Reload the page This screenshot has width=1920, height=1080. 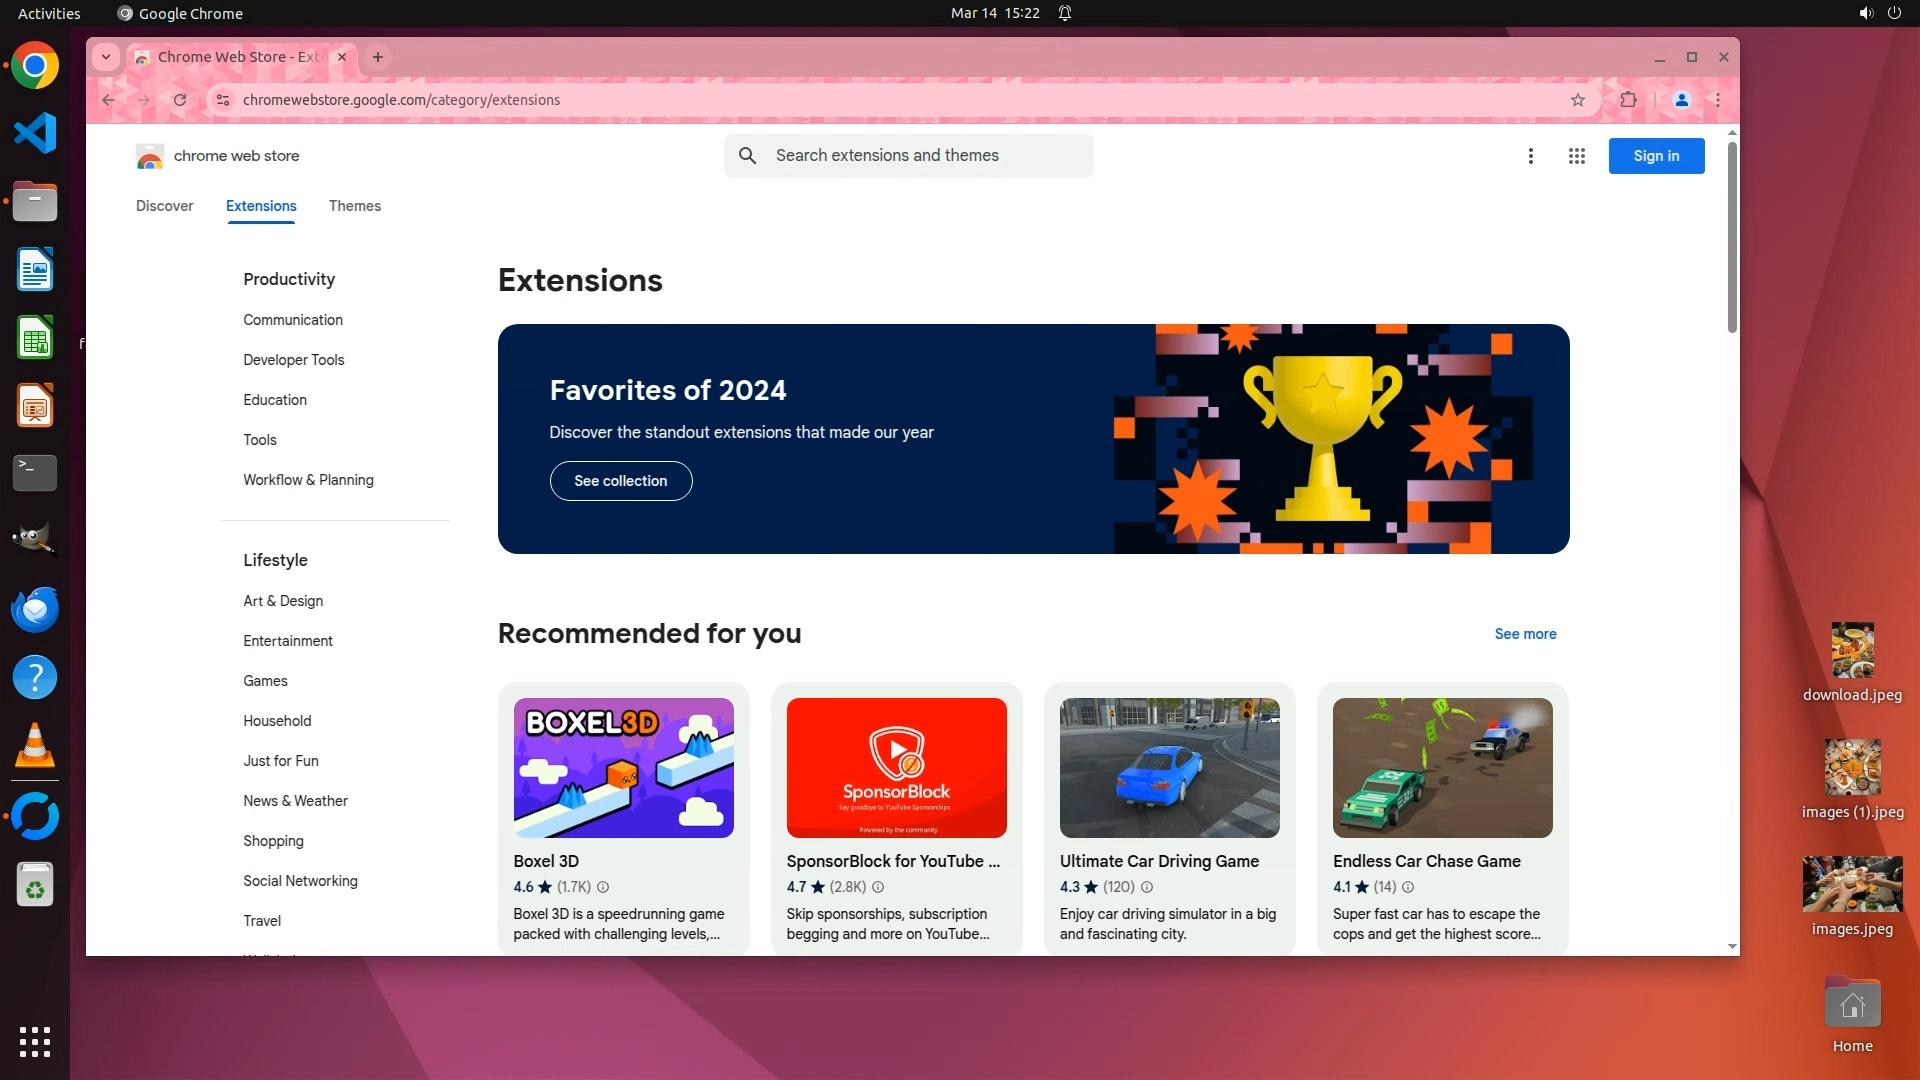coord(180,100)
